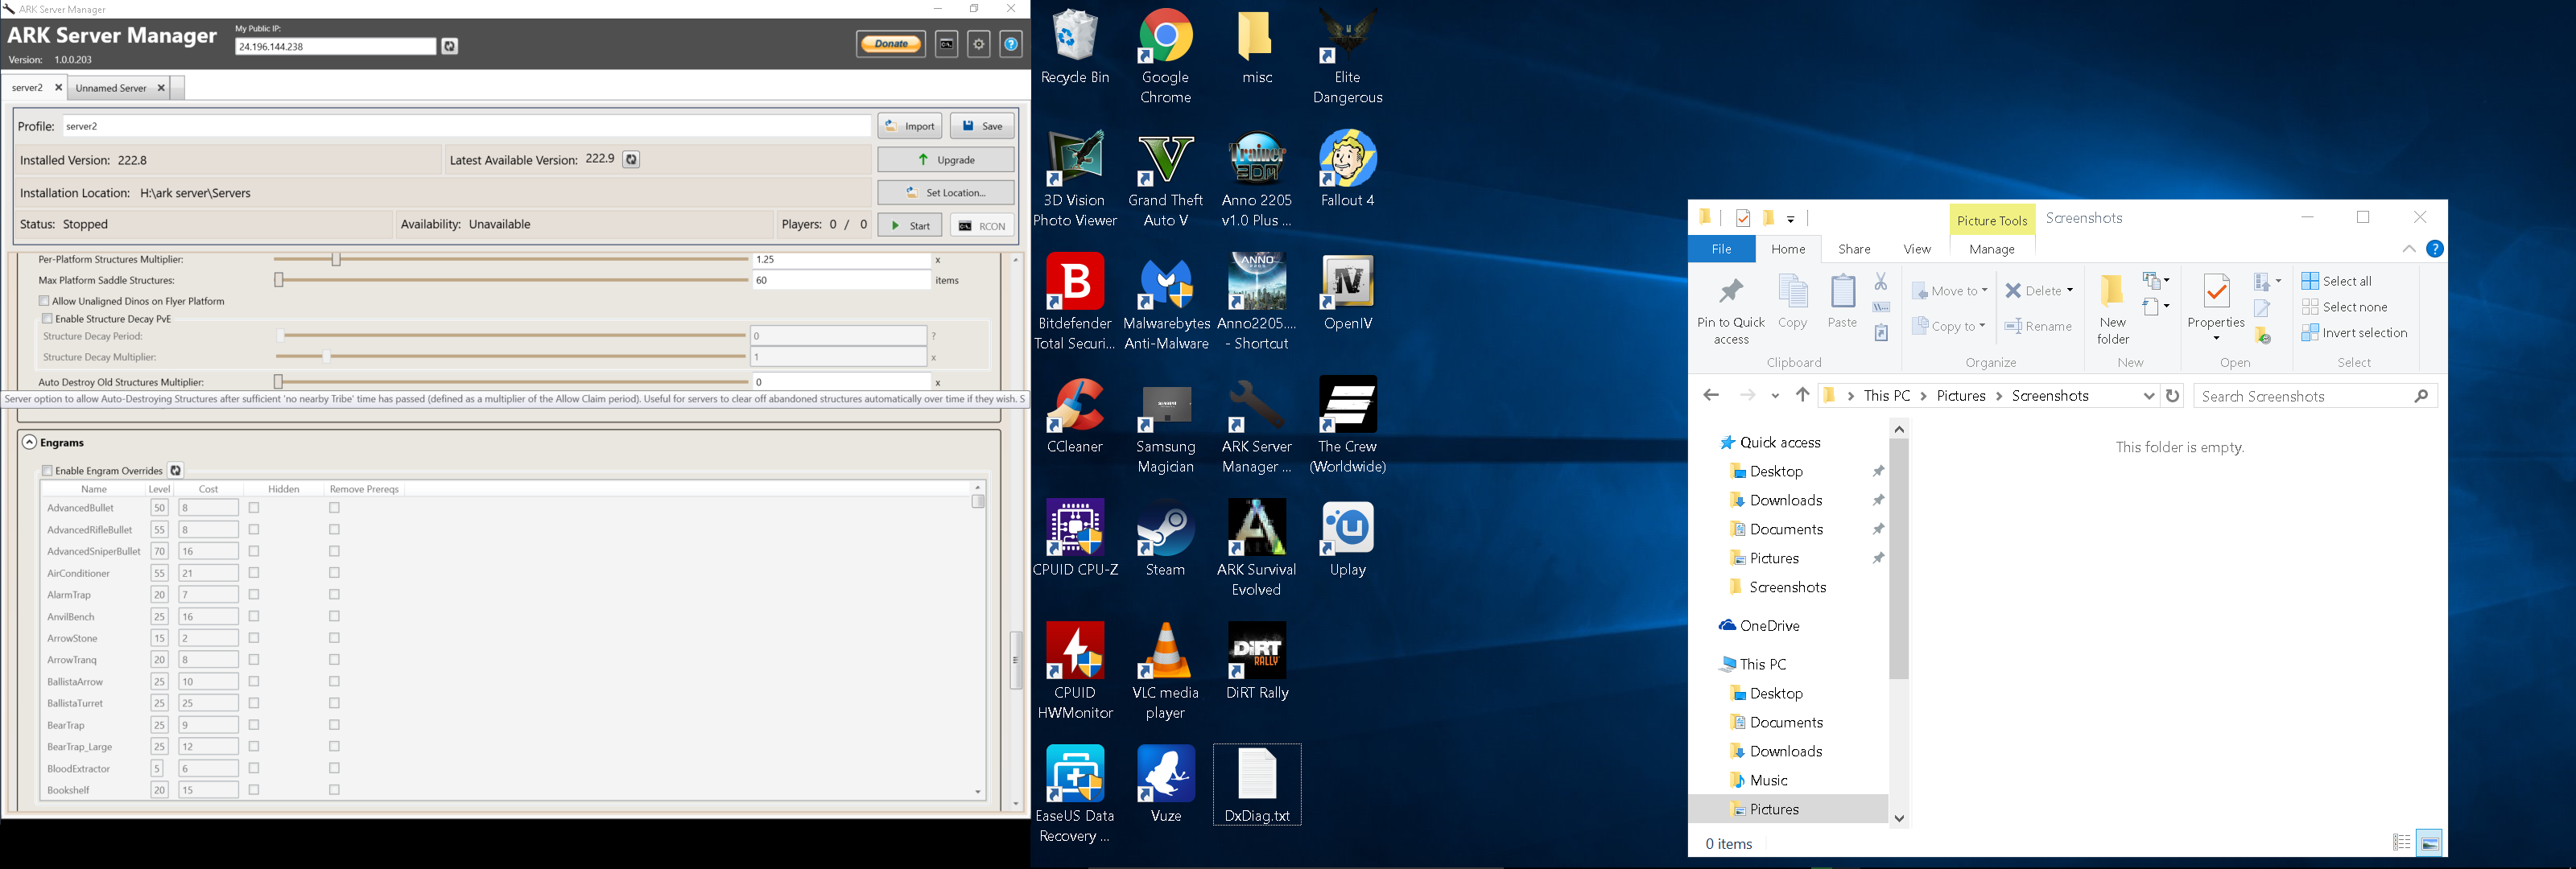Select the Fallout 4 desktop icon

coord(1347,169)
